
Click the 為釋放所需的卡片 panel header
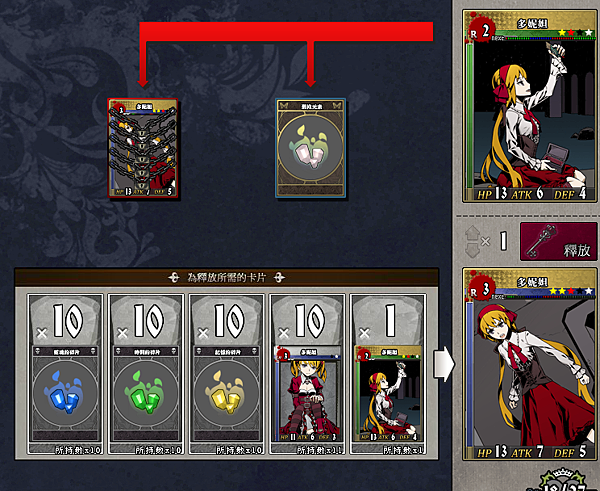pos(227,277)
